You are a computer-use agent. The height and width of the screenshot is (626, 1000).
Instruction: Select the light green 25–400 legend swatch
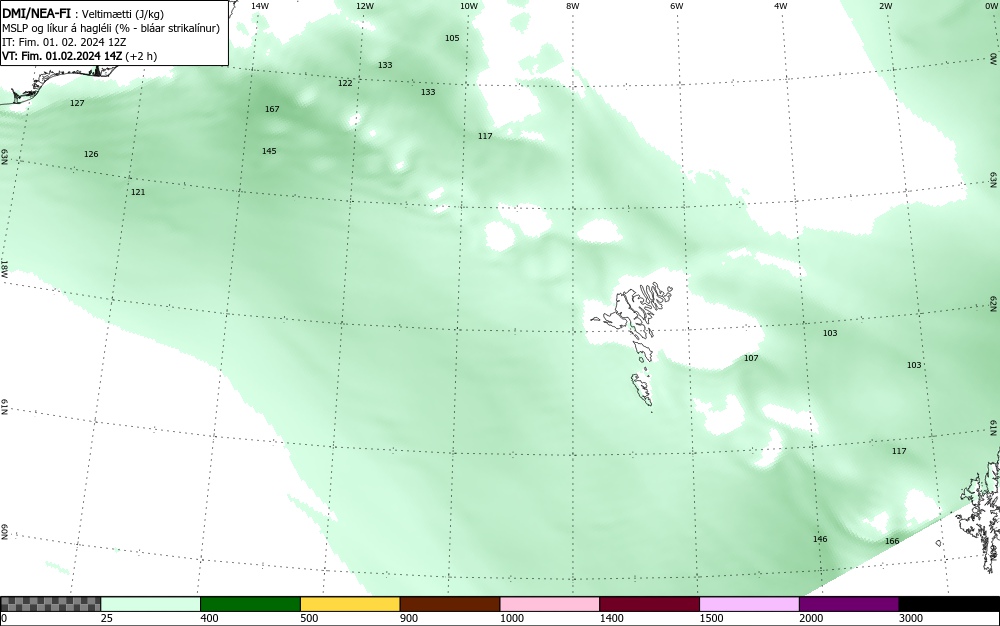coord(151,604)
